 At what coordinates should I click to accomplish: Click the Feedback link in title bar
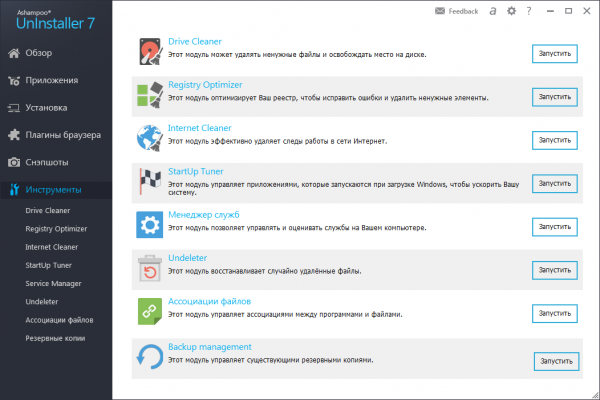[456, 11]
